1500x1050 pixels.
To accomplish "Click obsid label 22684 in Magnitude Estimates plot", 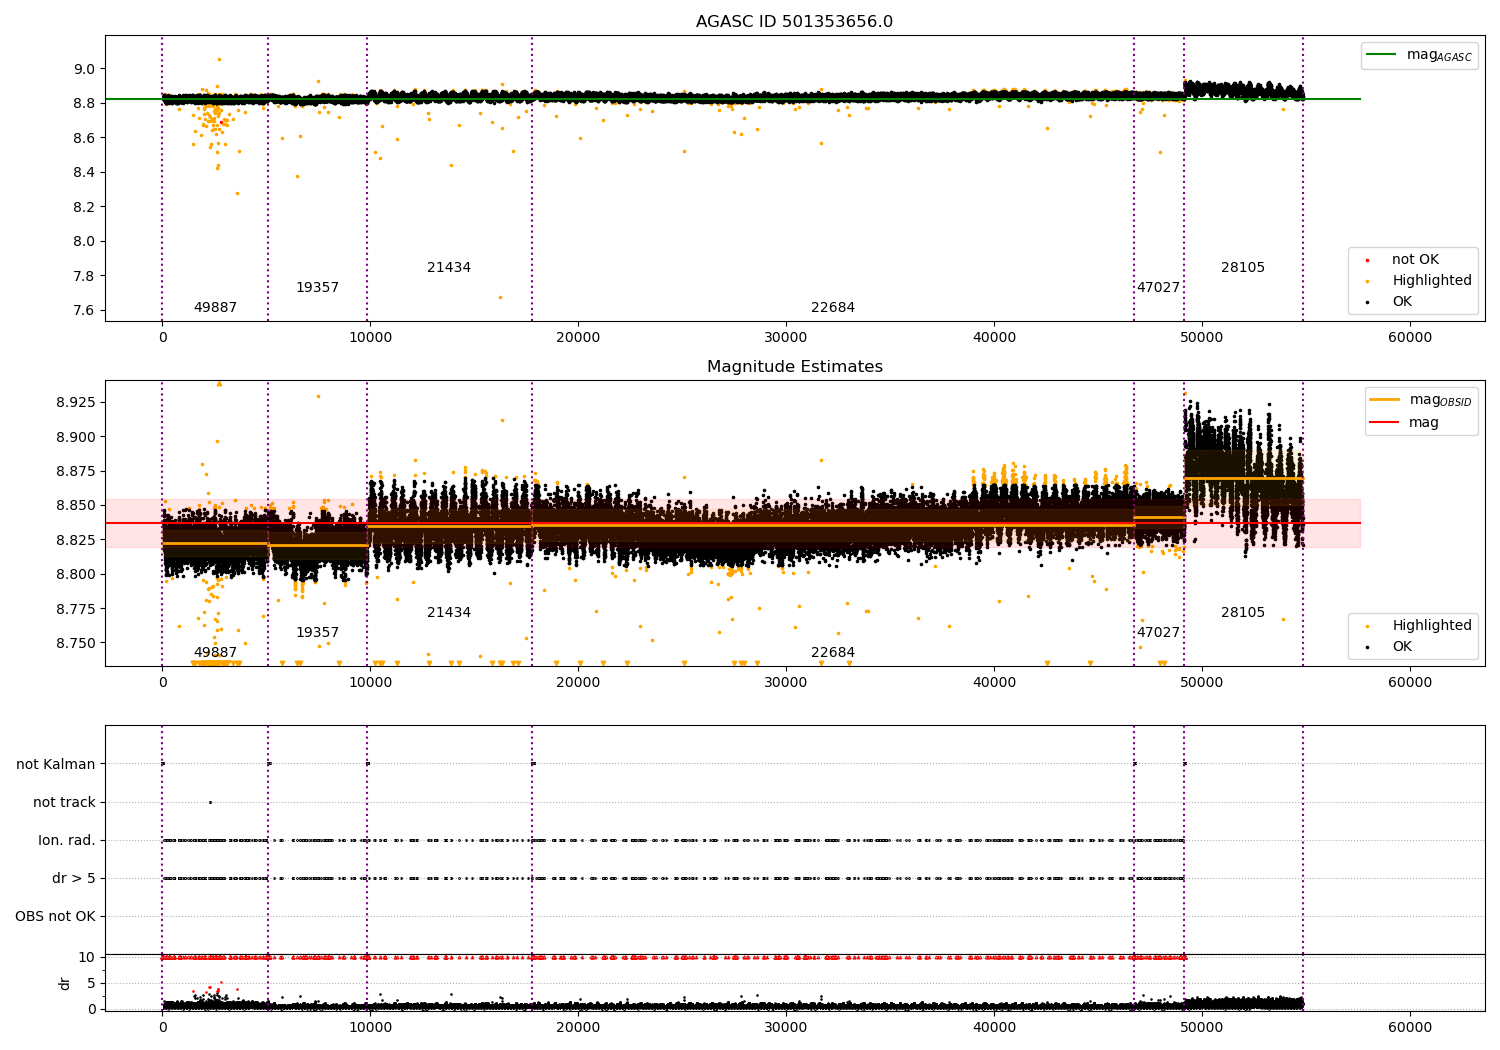I will [x=833, y=652].
